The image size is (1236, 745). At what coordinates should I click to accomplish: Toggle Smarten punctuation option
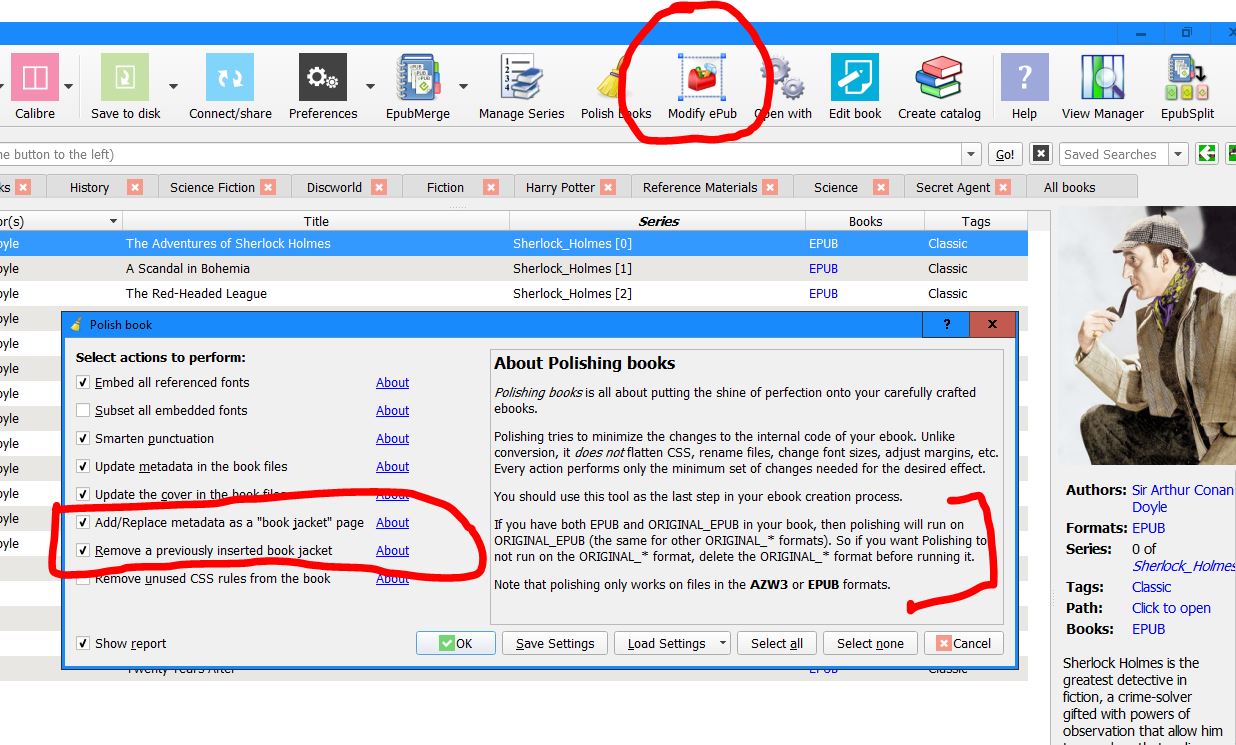point(84,439)
